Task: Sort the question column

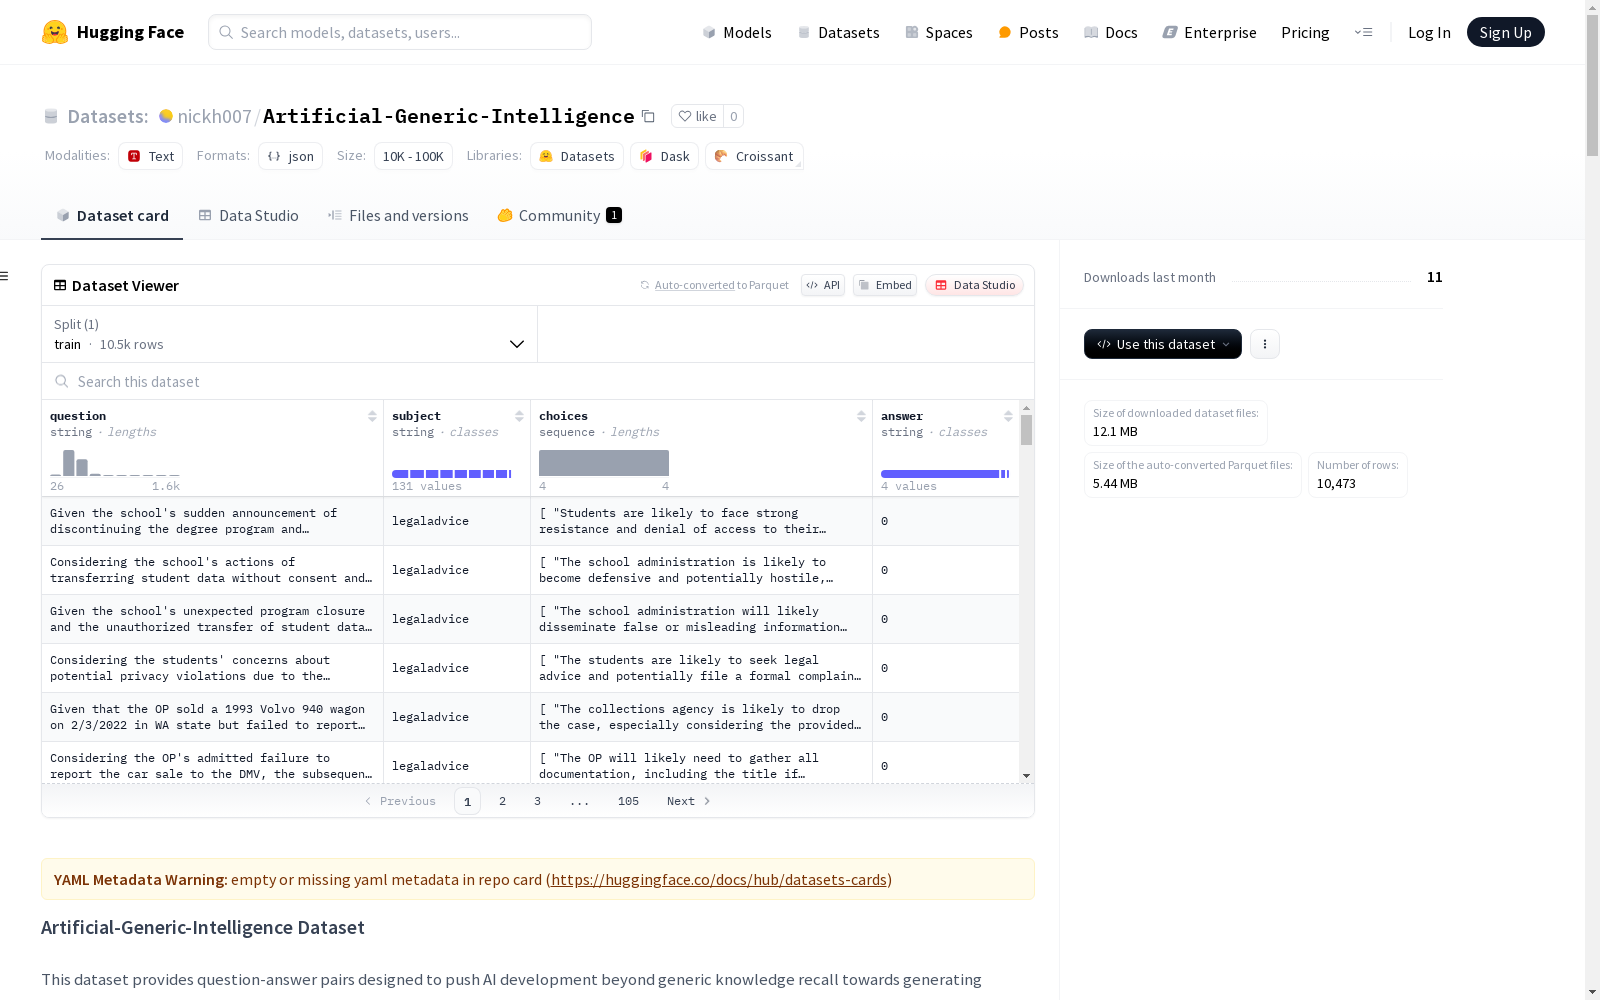Action: (x=372, y=416)
